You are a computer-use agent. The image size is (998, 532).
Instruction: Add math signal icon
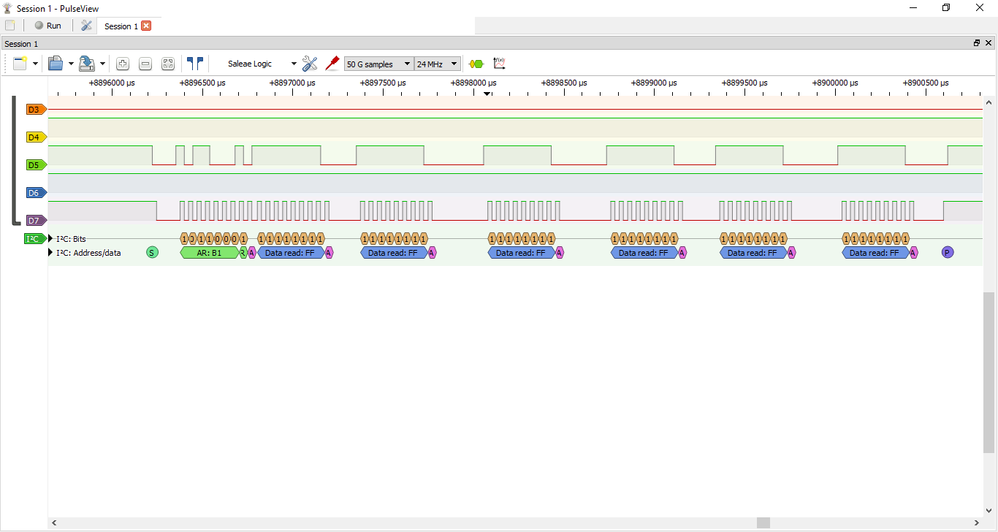(499, 63)
